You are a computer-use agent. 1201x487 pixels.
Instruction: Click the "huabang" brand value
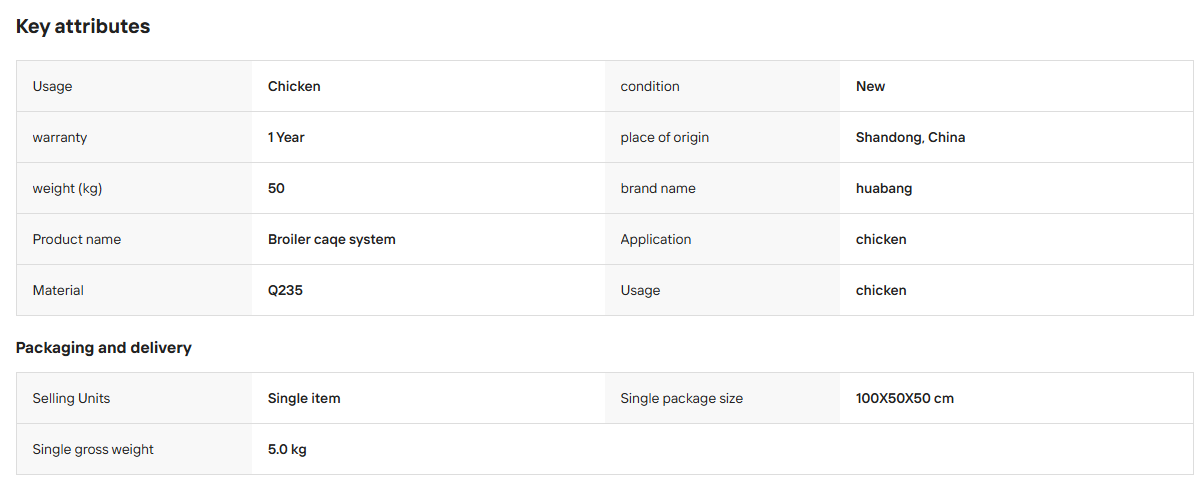tap(884, 188)
